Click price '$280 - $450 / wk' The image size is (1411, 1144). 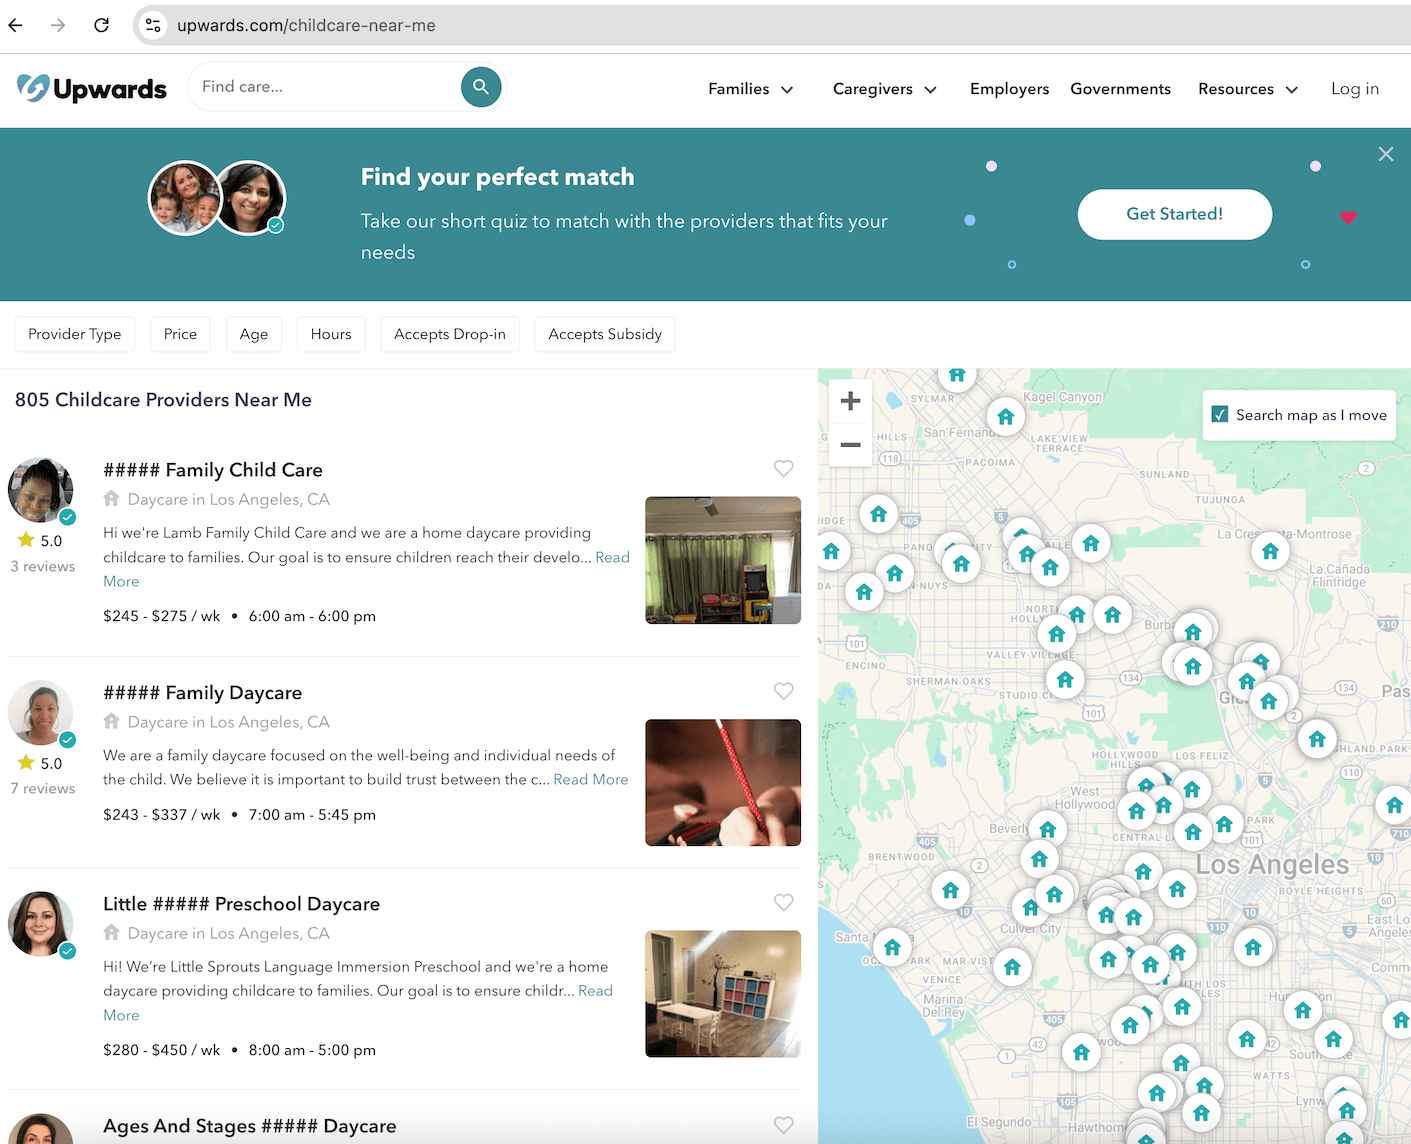pyautogui.click(x=161, y=1050)
